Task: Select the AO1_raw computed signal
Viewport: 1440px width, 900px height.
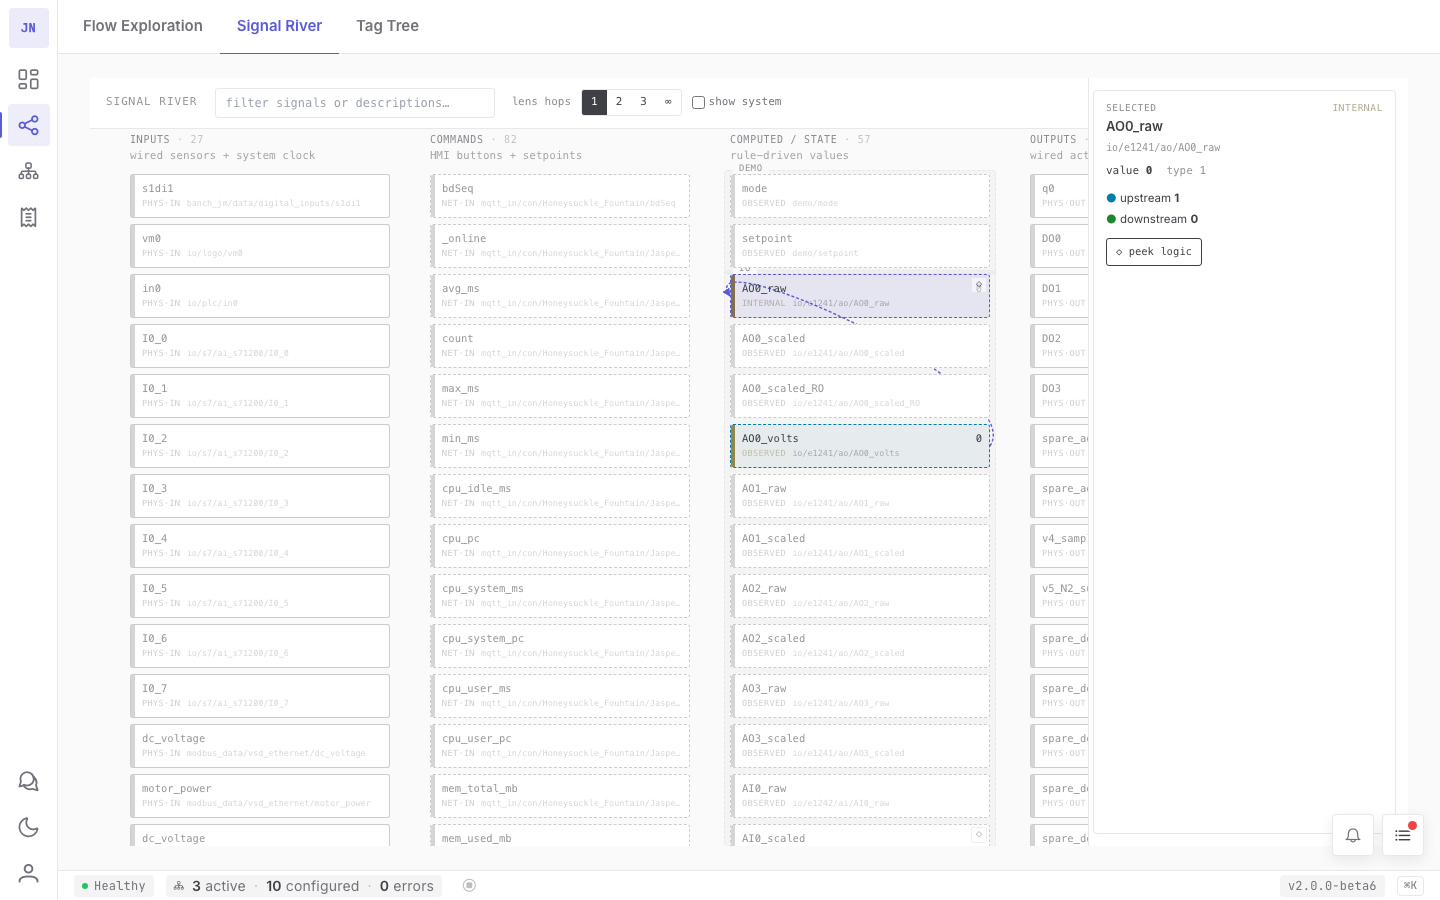Action: coord(860,496)
